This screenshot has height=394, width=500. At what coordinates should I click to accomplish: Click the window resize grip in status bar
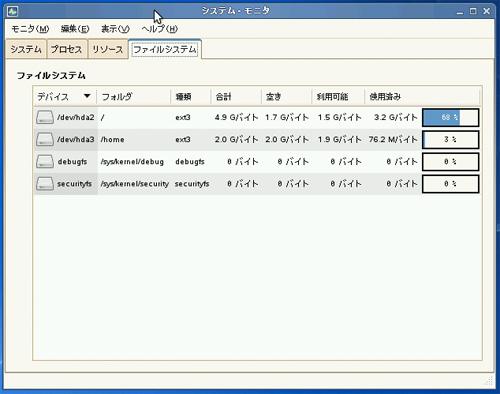pos(488,381)
